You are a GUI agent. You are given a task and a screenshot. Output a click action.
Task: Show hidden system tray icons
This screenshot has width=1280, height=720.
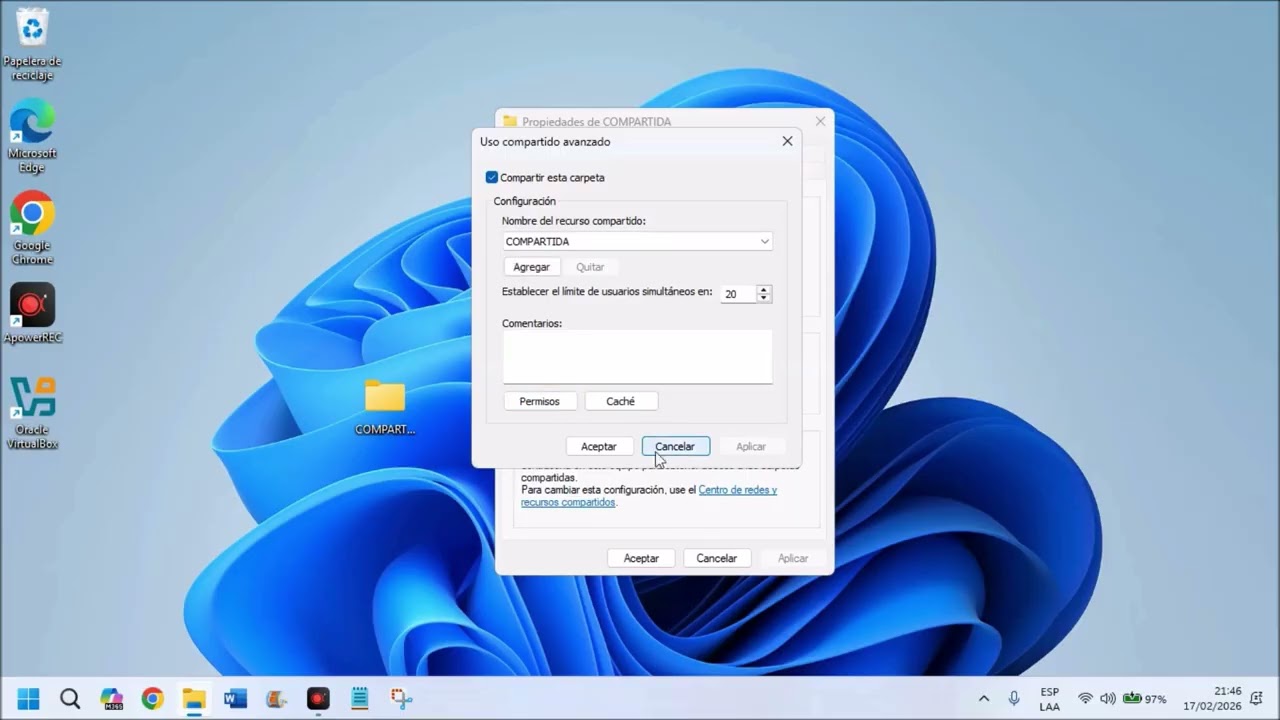[984, 698]
